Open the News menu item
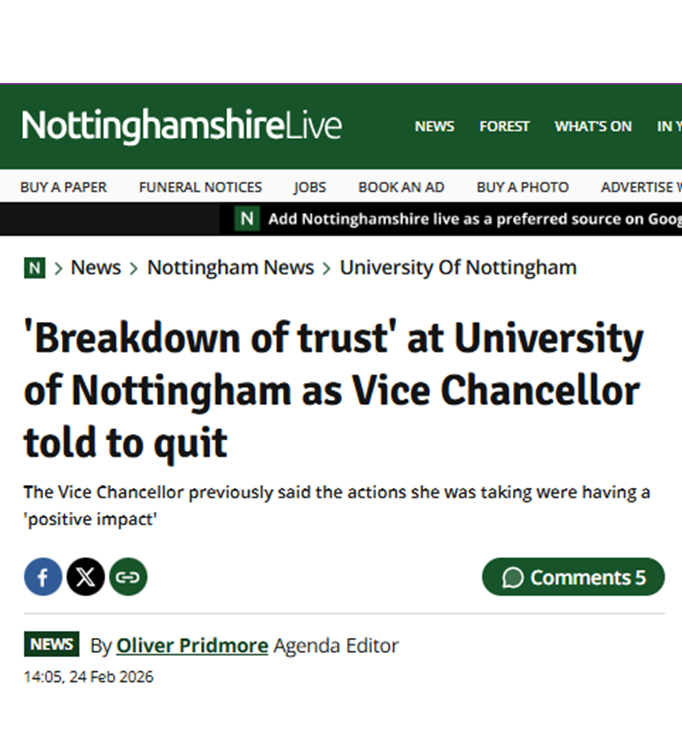Image resolution: width=682 pixels, height=750 pixels. pyautogui.click(x=434, y=126)
